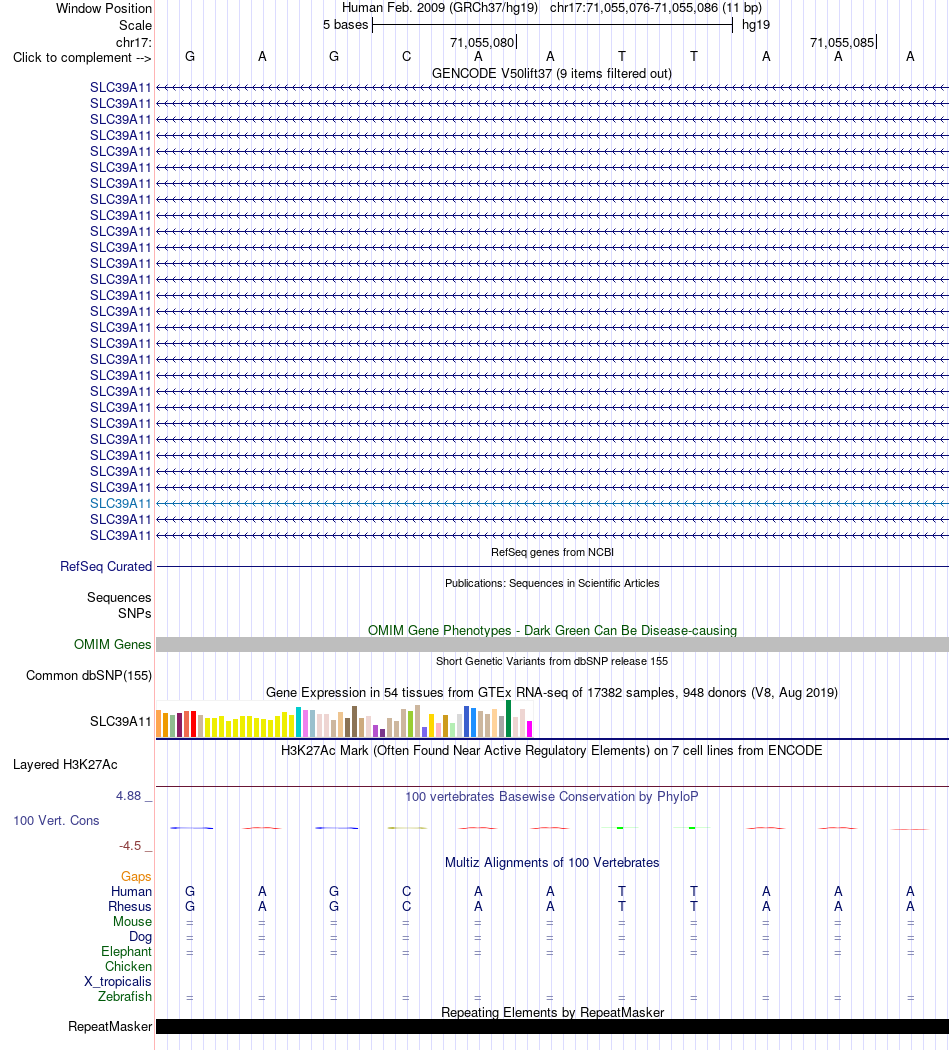Click the "Human" alignment row label
The width and height of the screenshot is (950, 1050).
pos(132,891)
